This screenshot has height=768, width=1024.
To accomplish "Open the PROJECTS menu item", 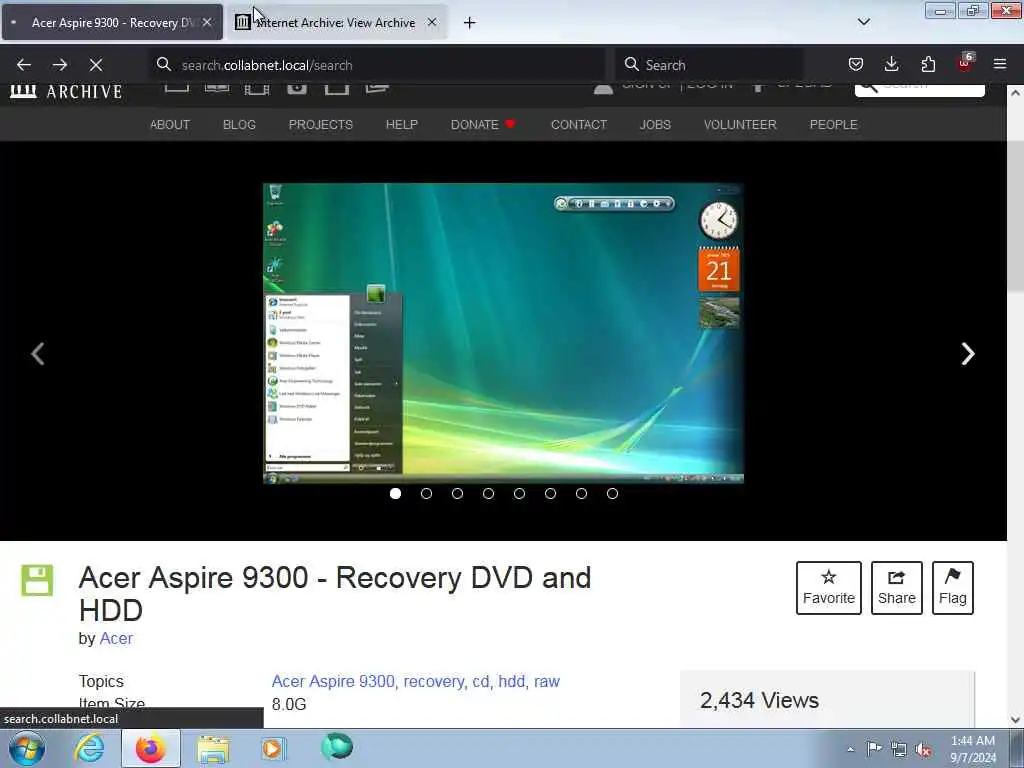I will (x=321, y=124).
